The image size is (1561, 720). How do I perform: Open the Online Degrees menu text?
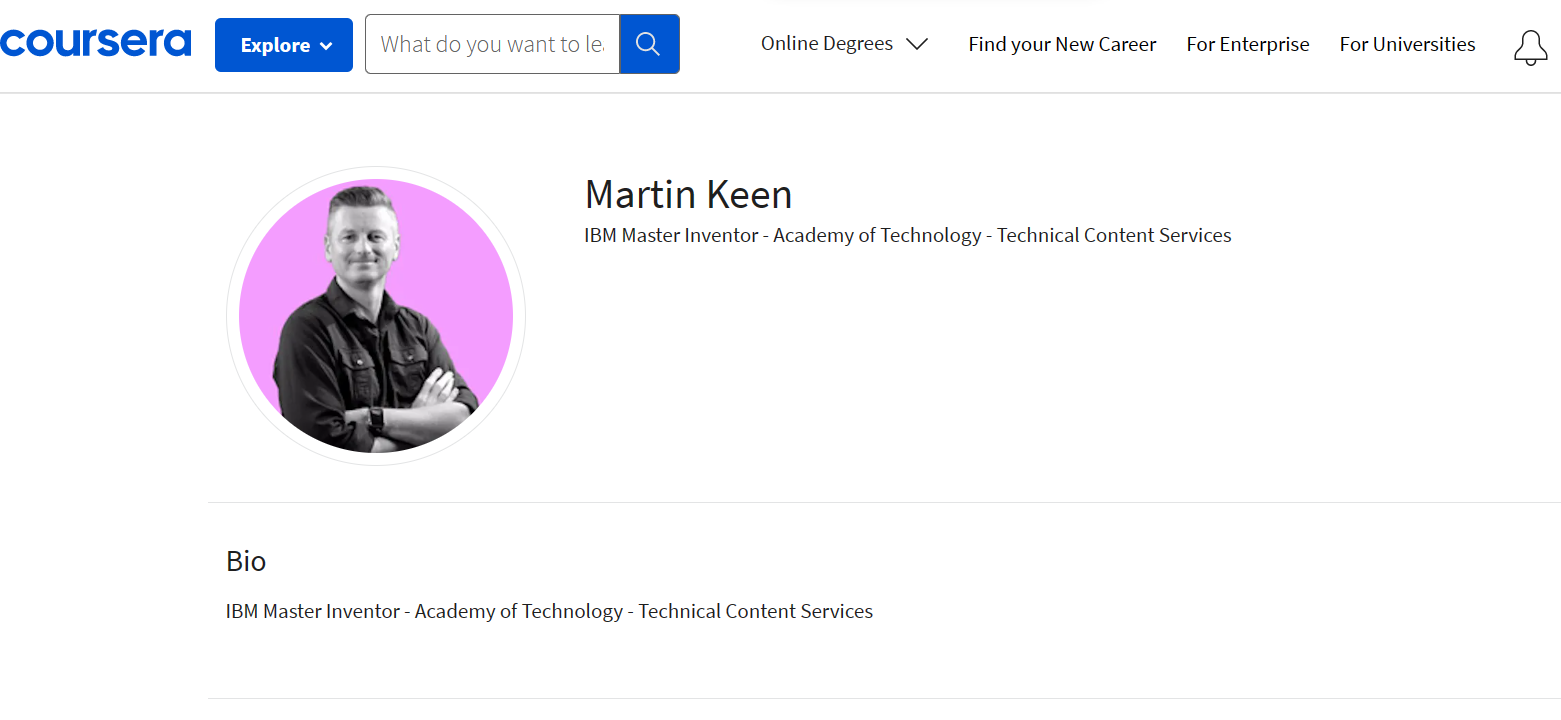pyautogui.click(x=827, y=44)
